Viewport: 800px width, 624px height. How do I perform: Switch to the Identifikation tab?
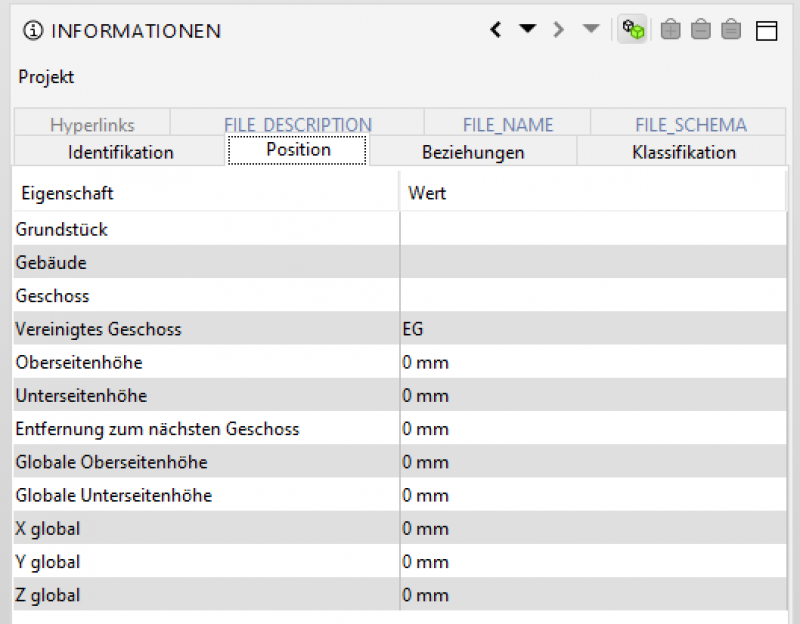pyautogui.click(x=120, y=152)
